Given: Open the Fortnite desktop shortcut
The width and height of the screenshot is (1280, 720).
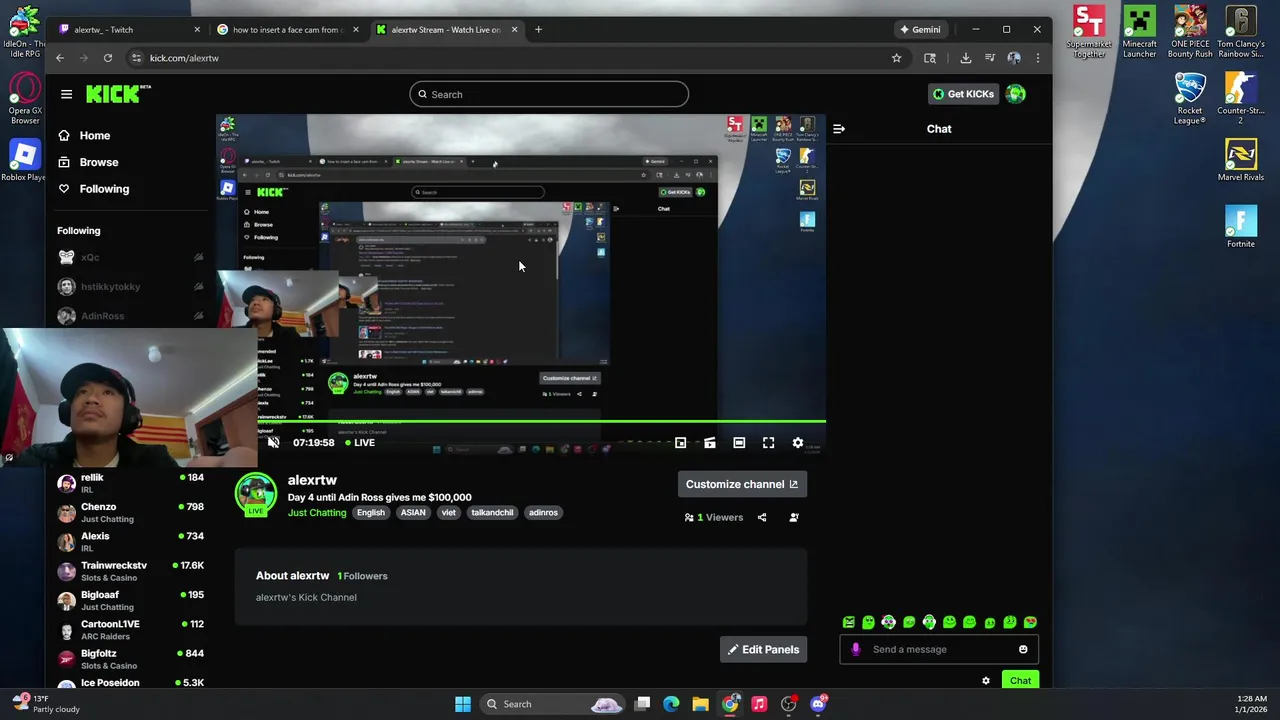Looking at the screenshot, I should (x=1241, y=227).
